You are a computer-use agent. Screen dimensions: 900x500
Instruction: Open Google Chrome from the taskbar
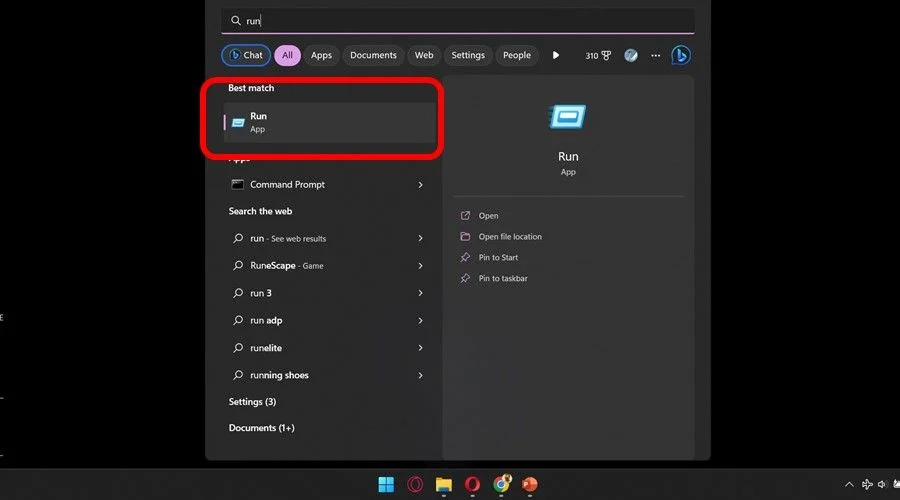502,484
